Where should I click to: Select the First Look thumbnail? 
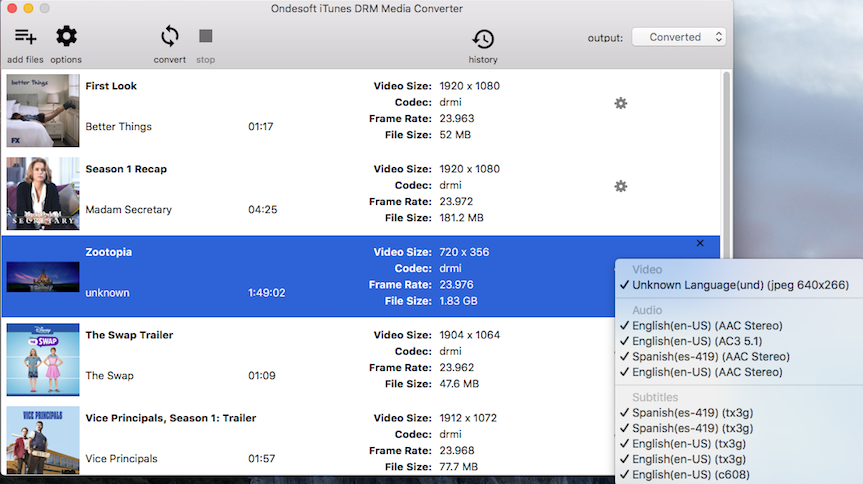[43, 111]
